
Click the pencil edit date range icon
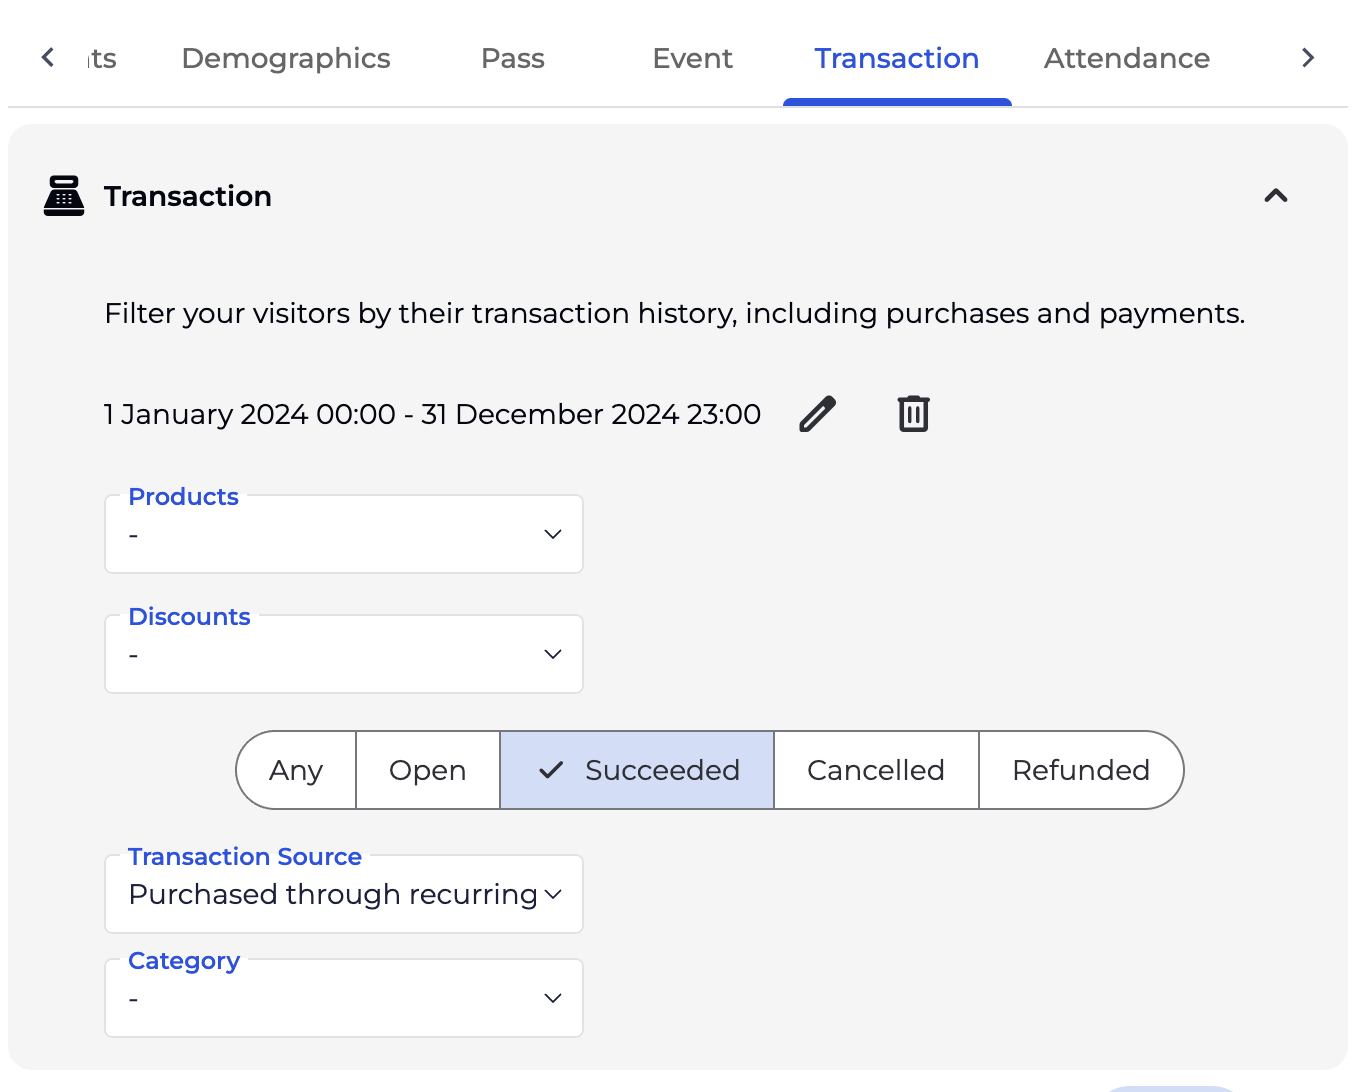tap(817, 414)
